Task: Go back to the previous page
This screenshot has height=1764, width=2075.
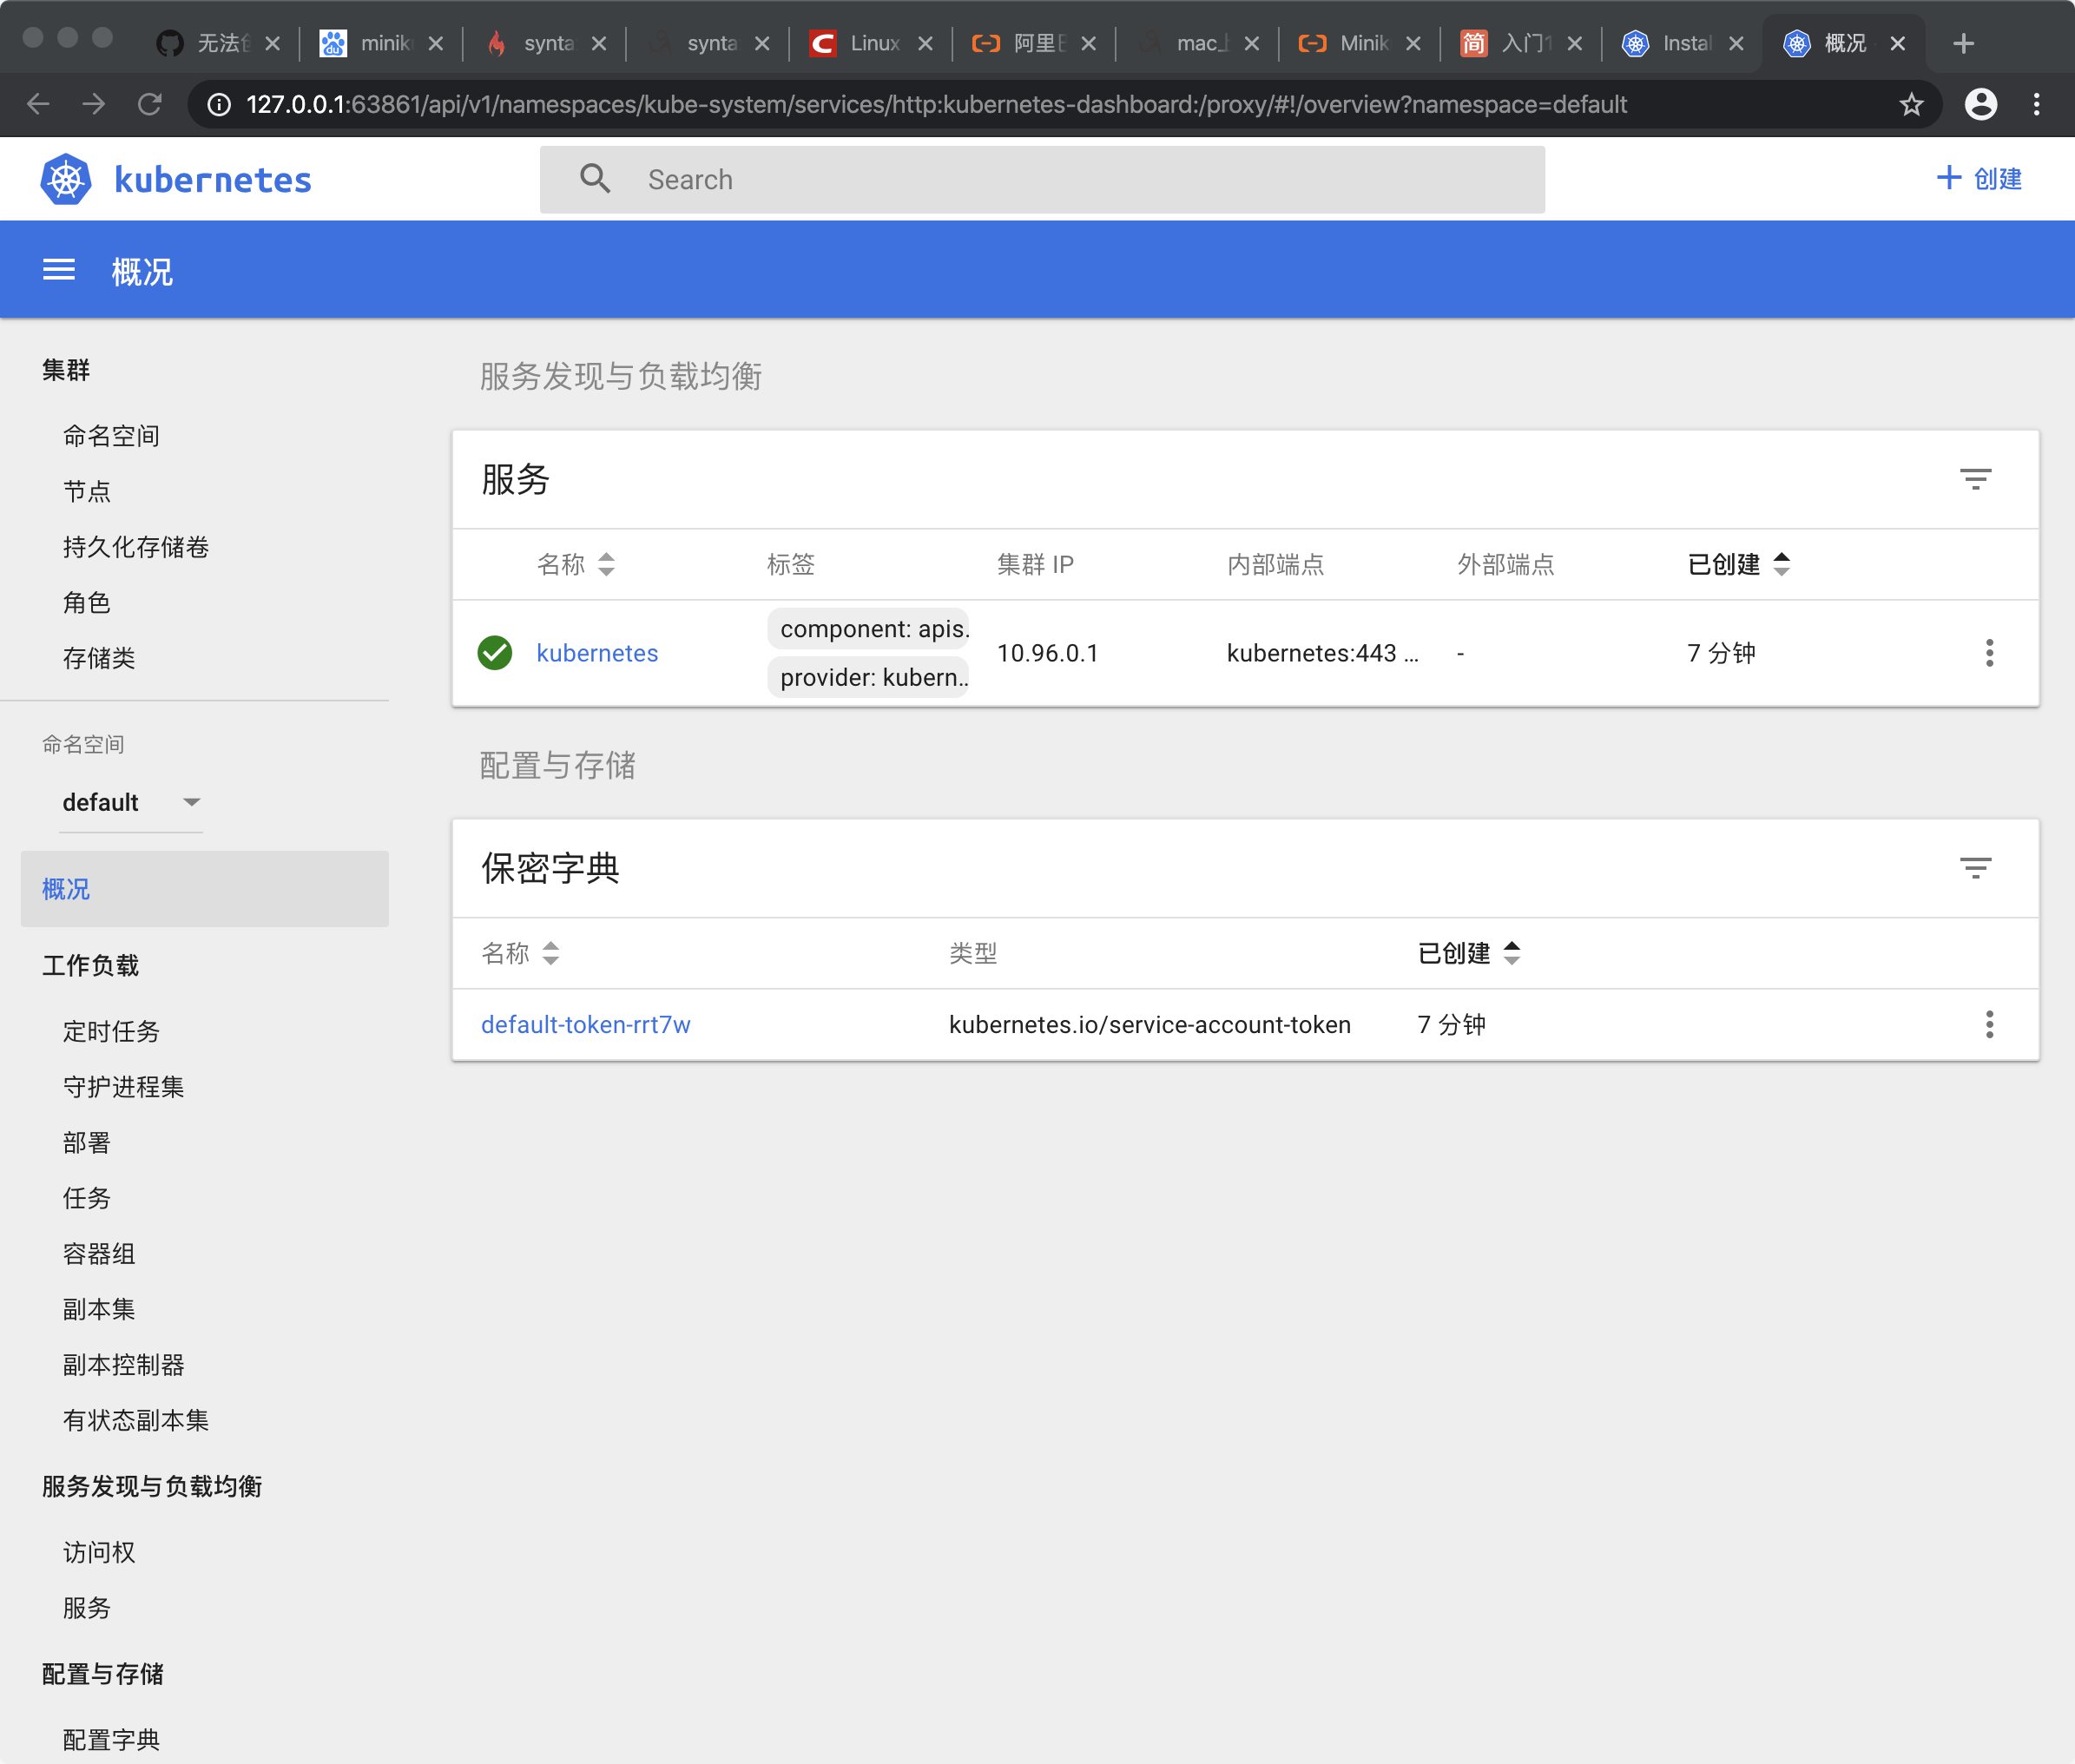Action: coord(38,104)
